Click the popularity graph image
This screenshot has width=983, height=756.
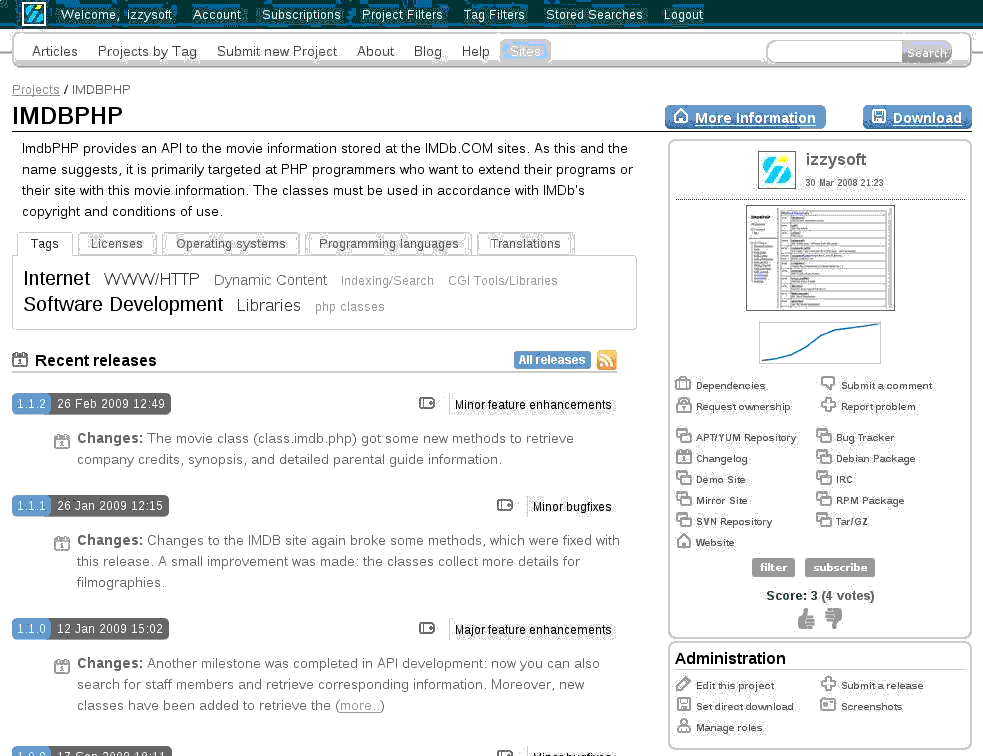(x=820, y=342)
